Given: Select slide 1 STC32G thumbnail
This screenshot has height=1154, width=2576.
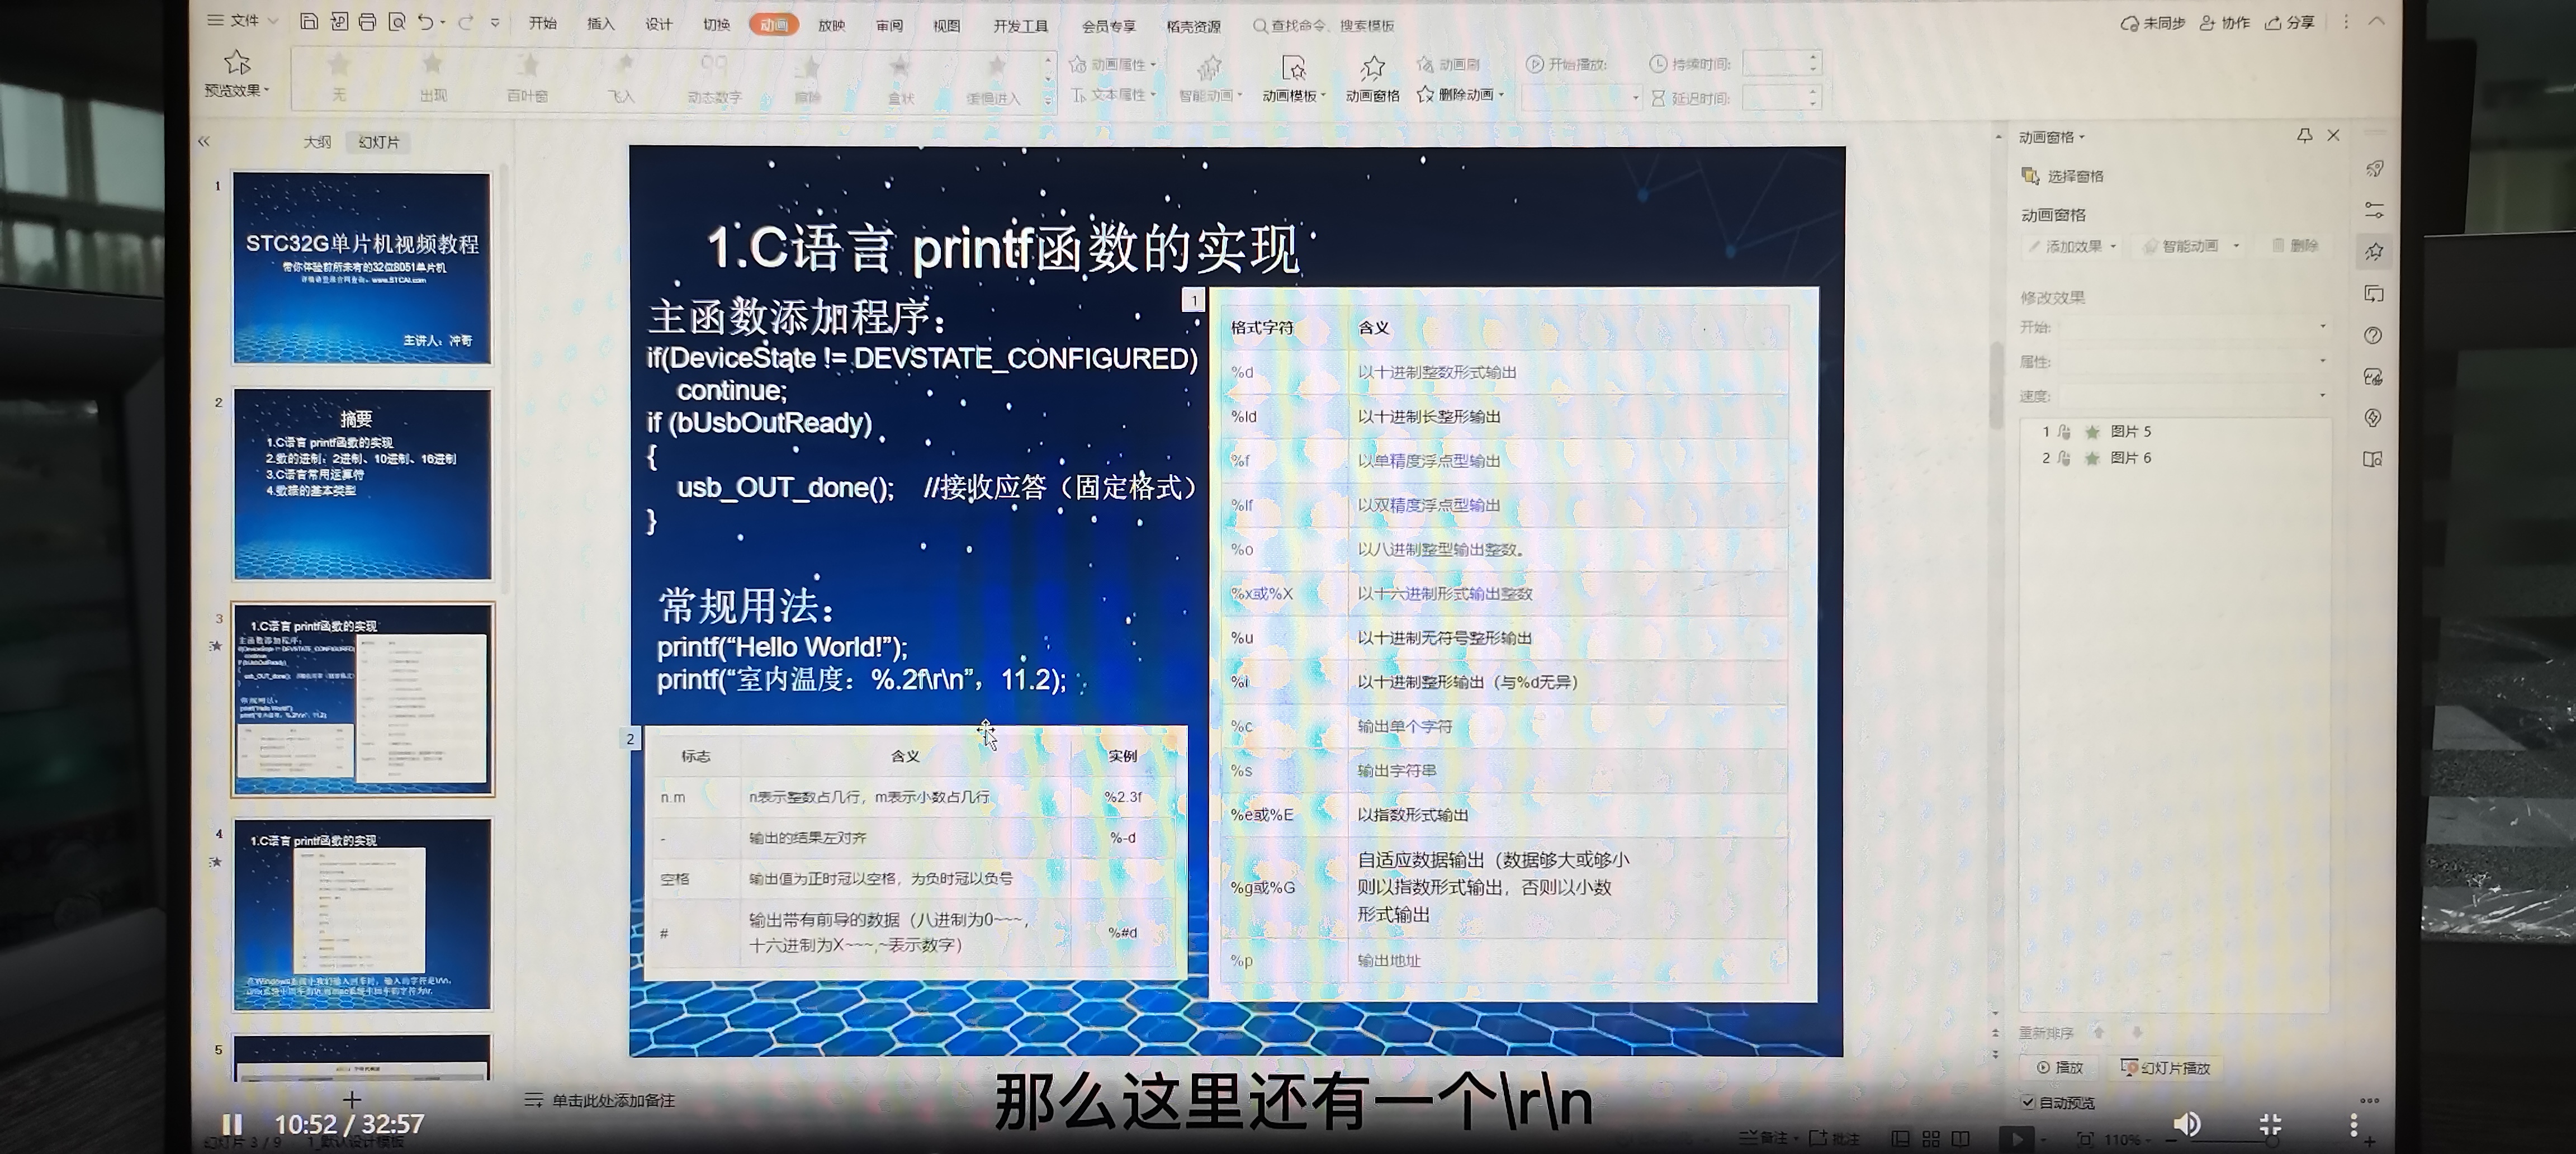Looking at the screenshot, I should pos(362,268).
